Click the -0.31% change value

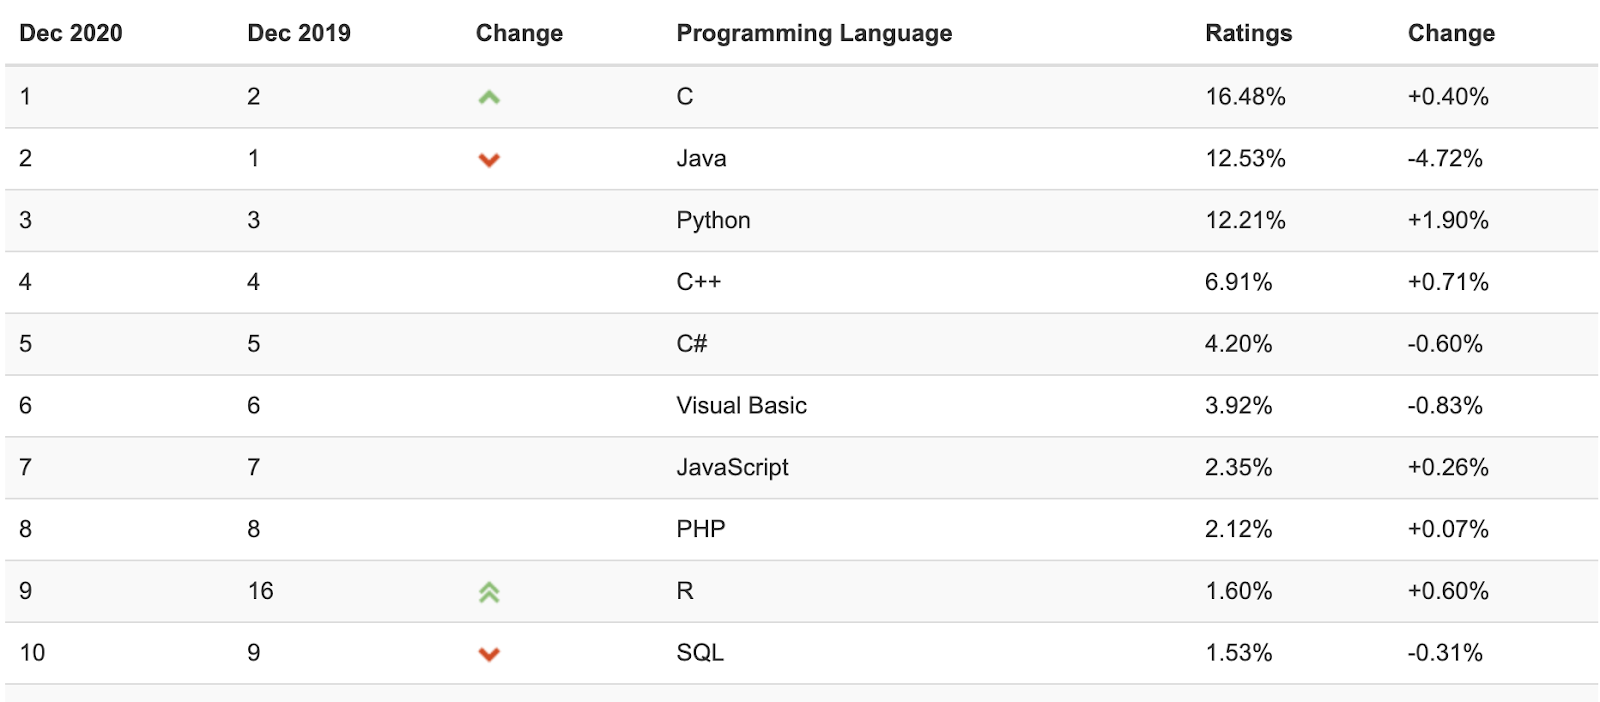[1445, 653]
